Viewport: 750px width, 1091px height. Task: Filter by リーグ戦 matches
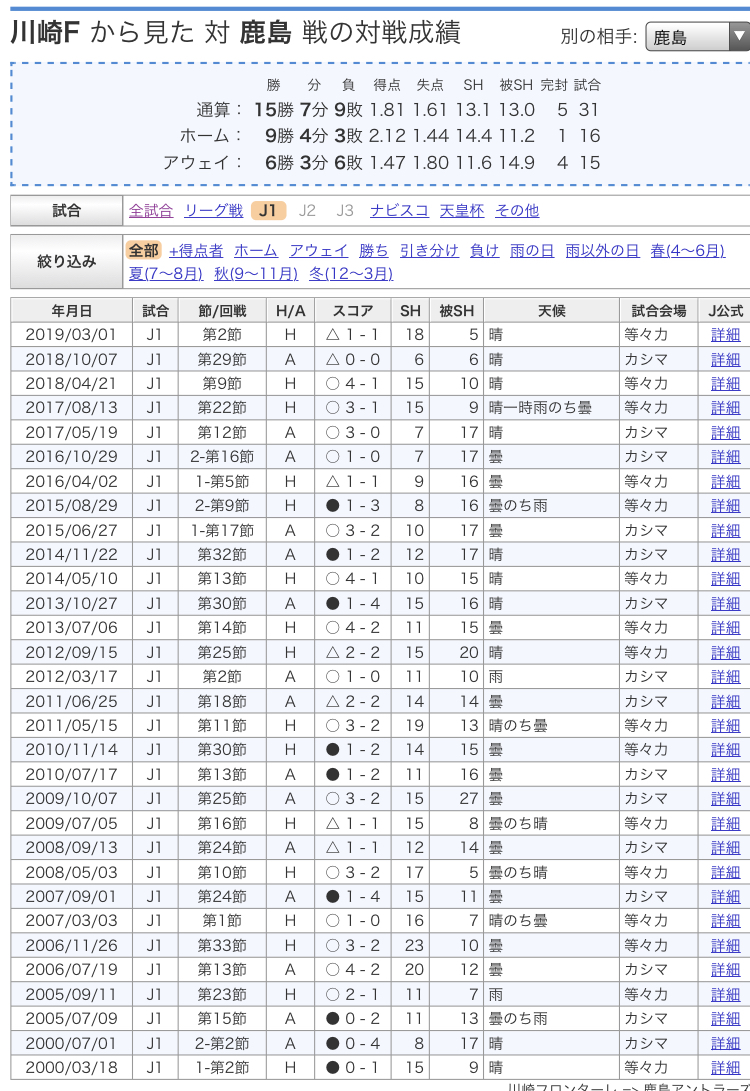214,211
